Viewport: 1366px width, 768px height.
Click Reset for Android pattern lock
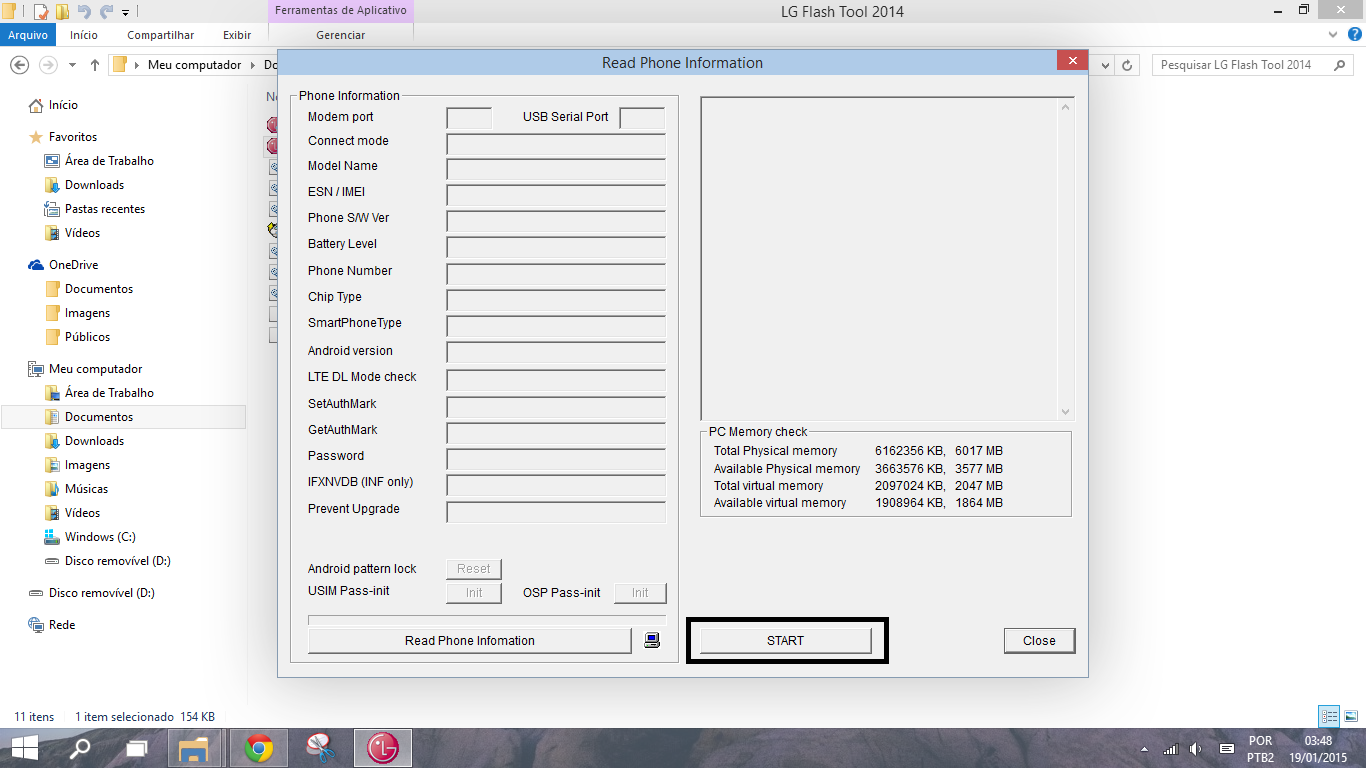(x=474, y=568)
